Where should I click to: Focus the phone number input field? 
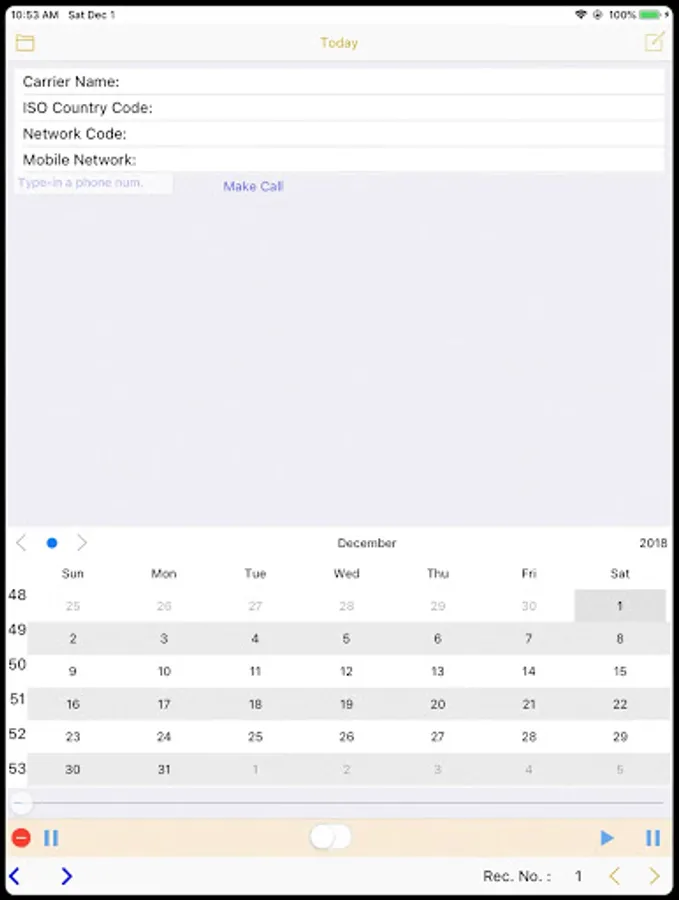pyautogui.click(x=95, y=183)
